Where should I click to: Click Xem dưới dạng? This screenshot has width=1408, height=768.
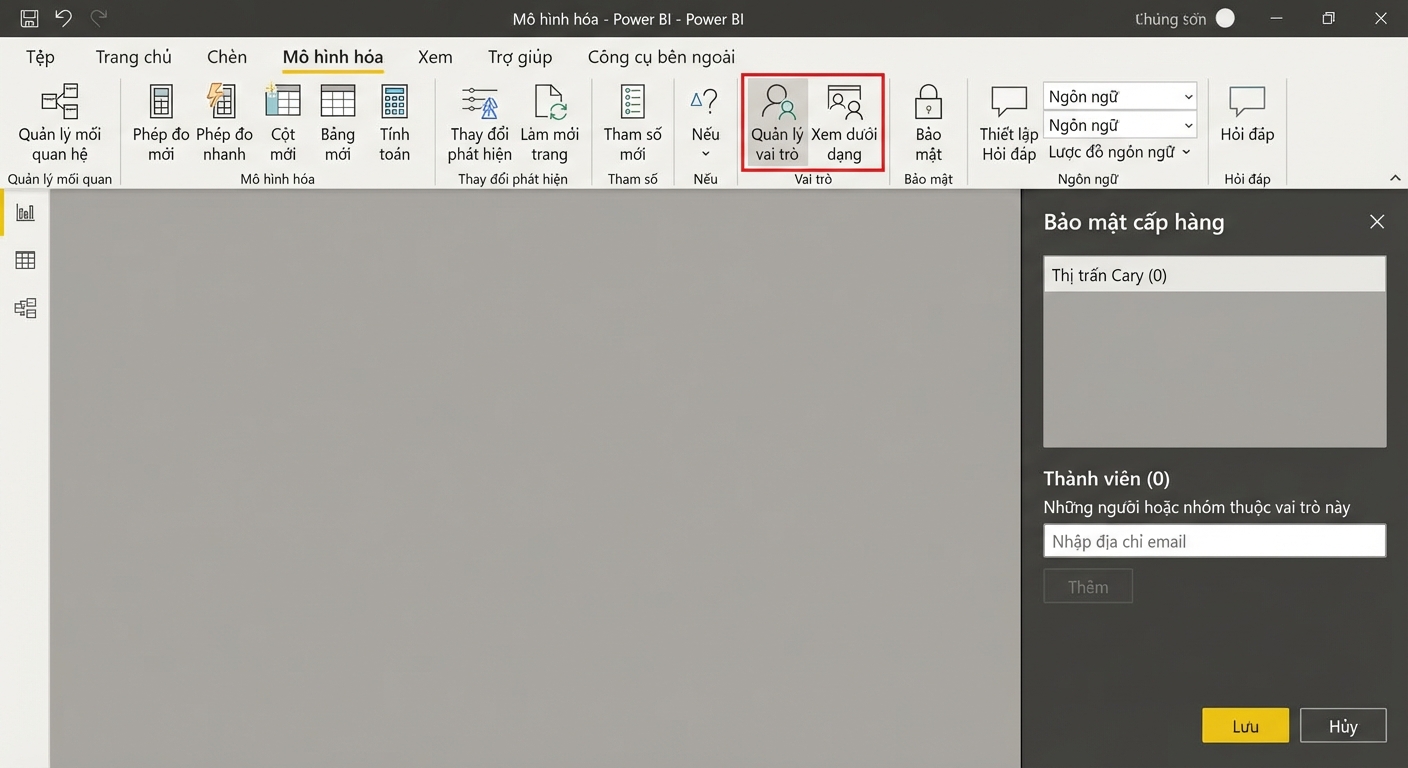[844, 124]
